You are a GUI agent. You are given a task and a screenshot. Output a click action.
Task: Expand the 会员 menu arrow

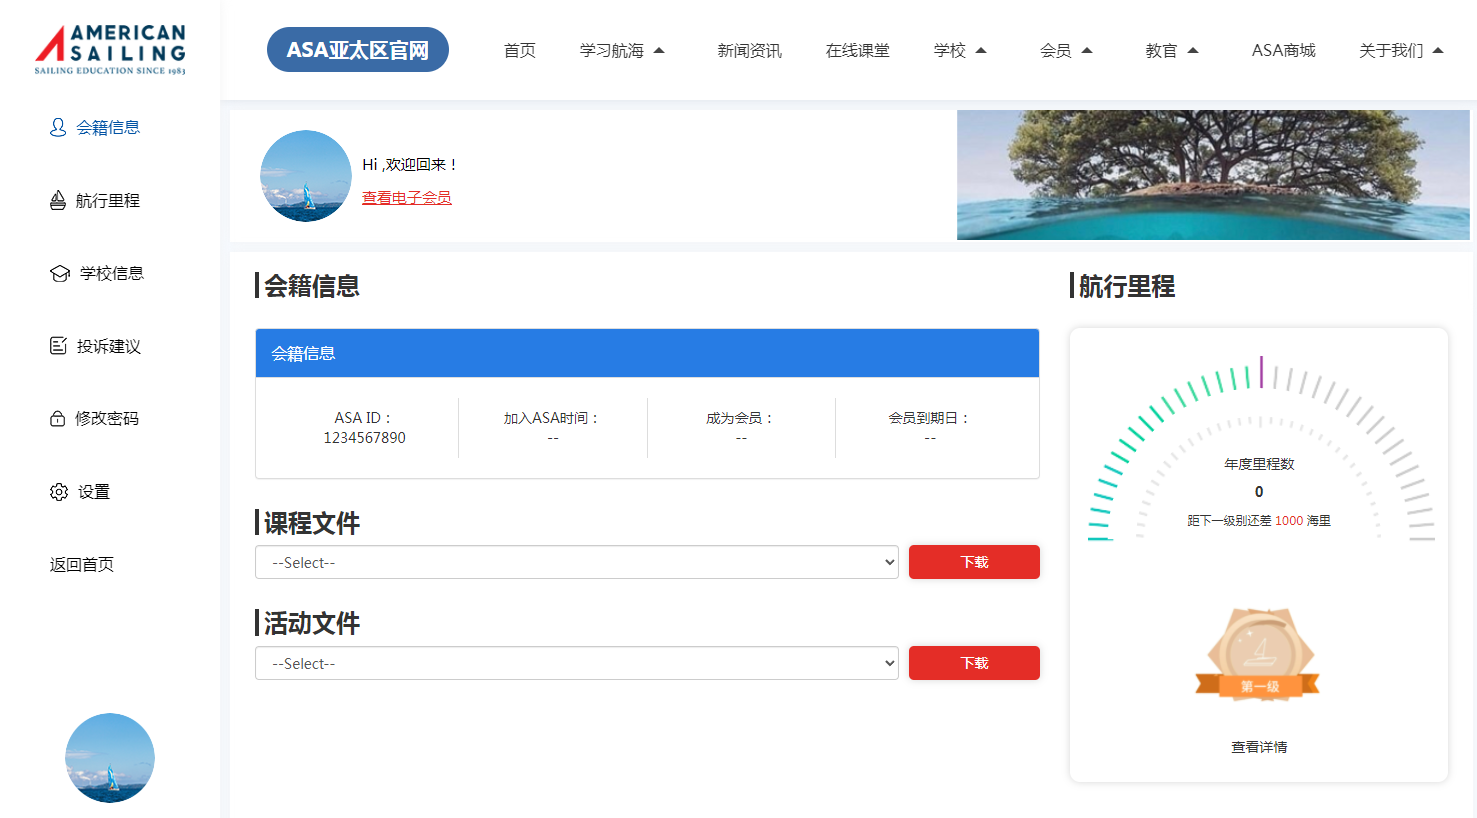[x=1087, y=50]
